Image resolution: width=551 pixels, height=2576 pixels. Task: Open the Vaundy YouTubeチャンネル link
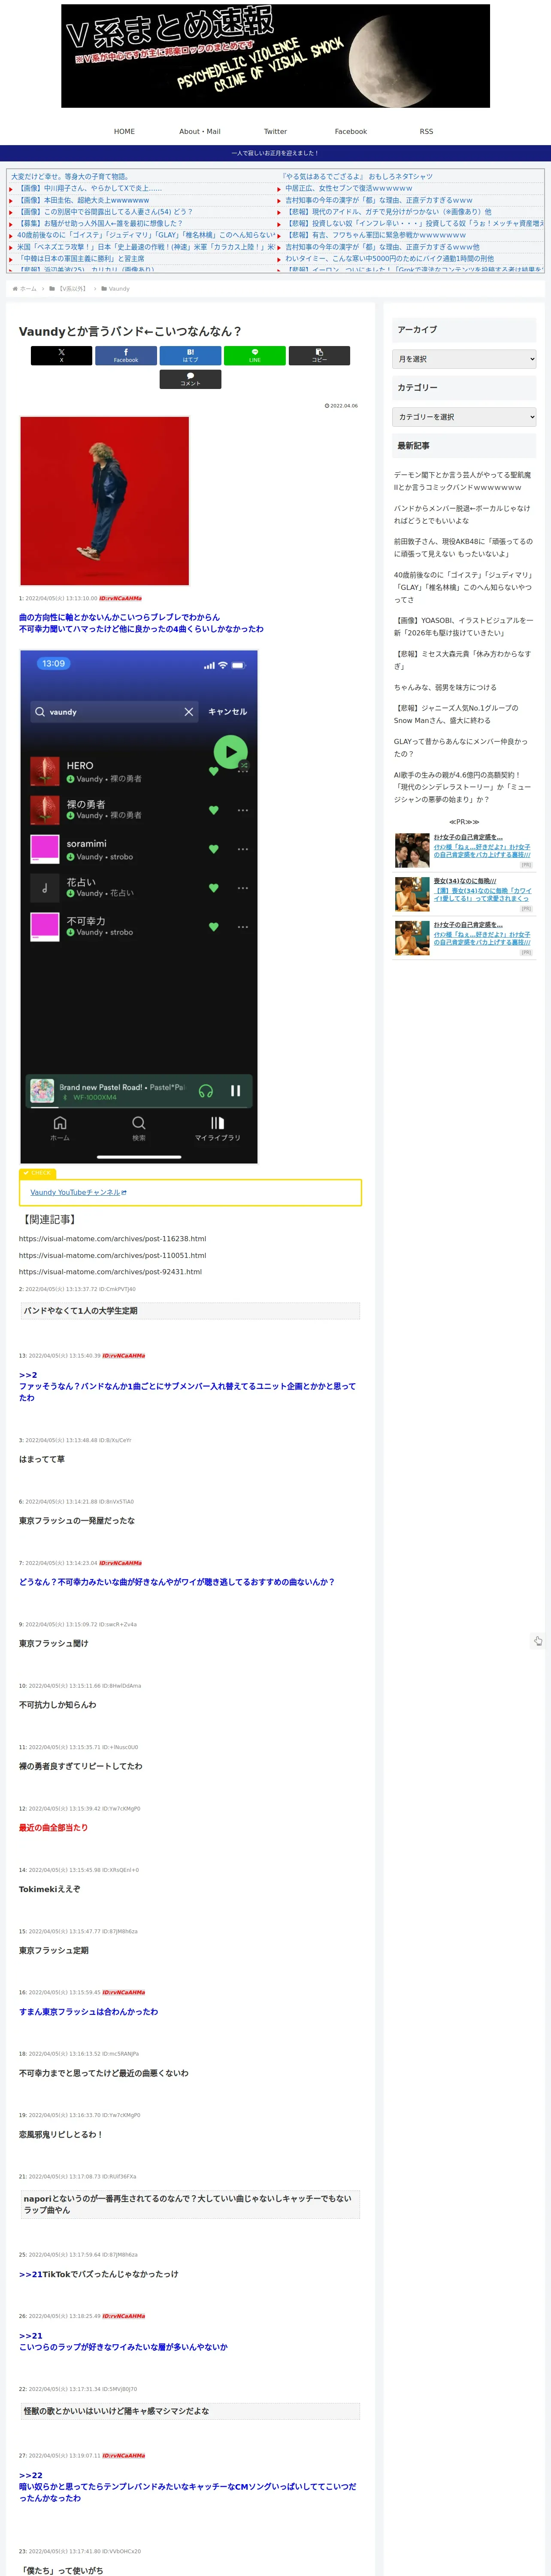tap(78, 1192)
